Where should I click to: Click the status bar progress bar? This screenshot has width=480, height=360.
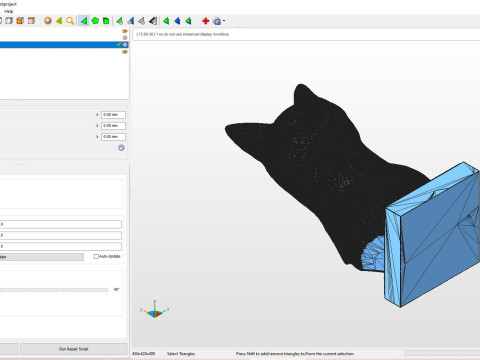[442, 353]
